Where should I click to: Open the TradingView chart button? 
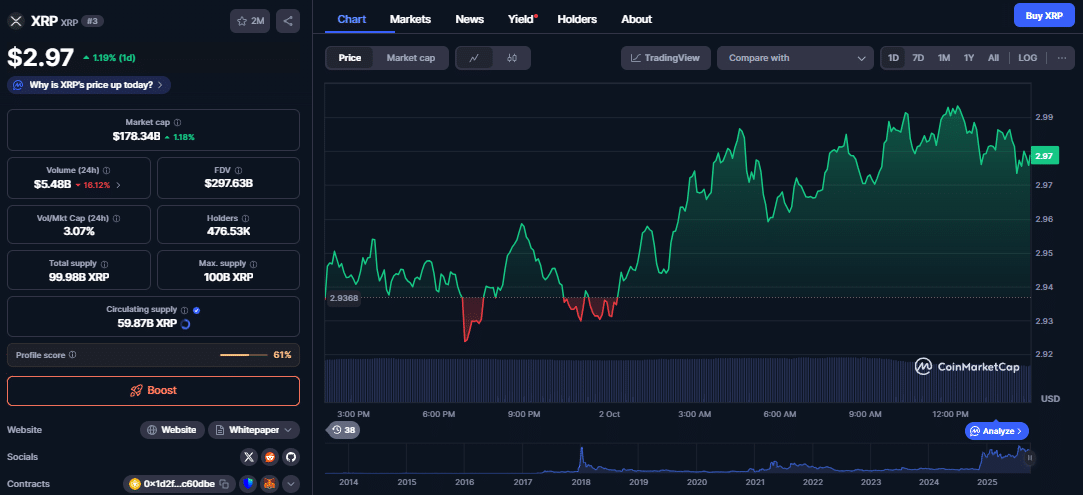(x=666, y=58)
